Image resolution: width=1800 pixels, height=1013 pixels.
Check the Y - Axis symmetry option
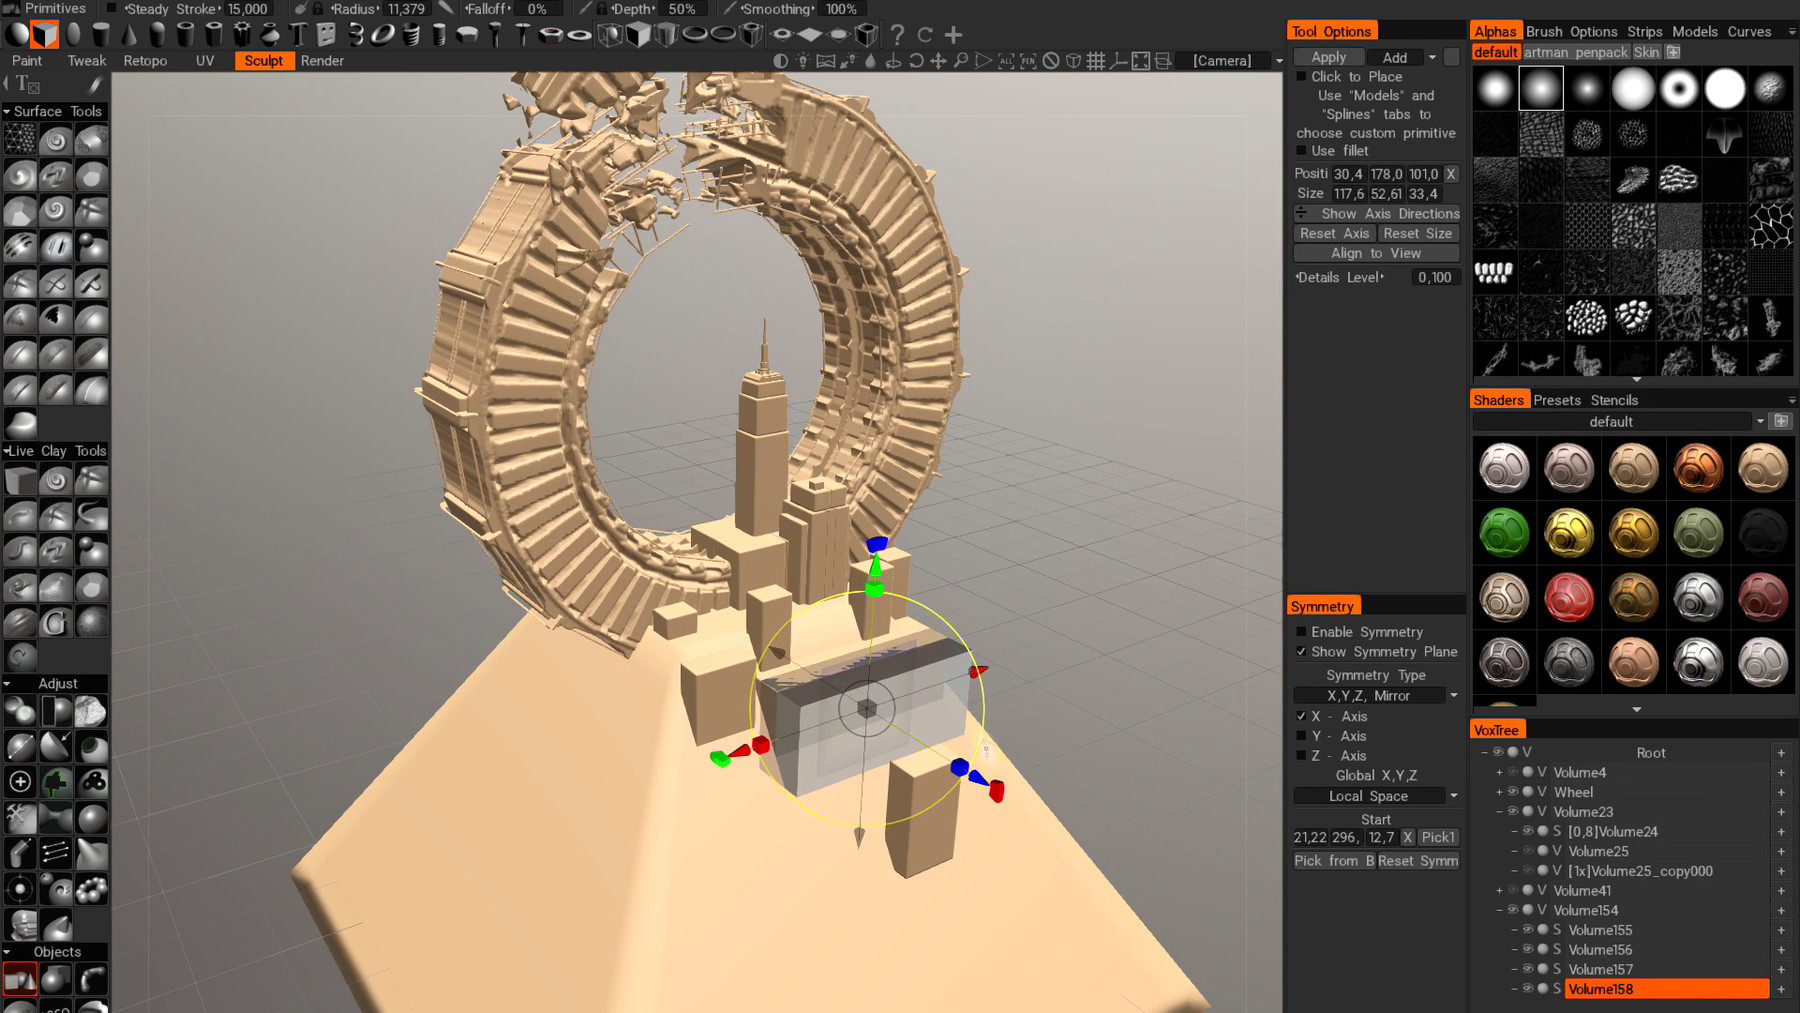[x=1301, y=736]
